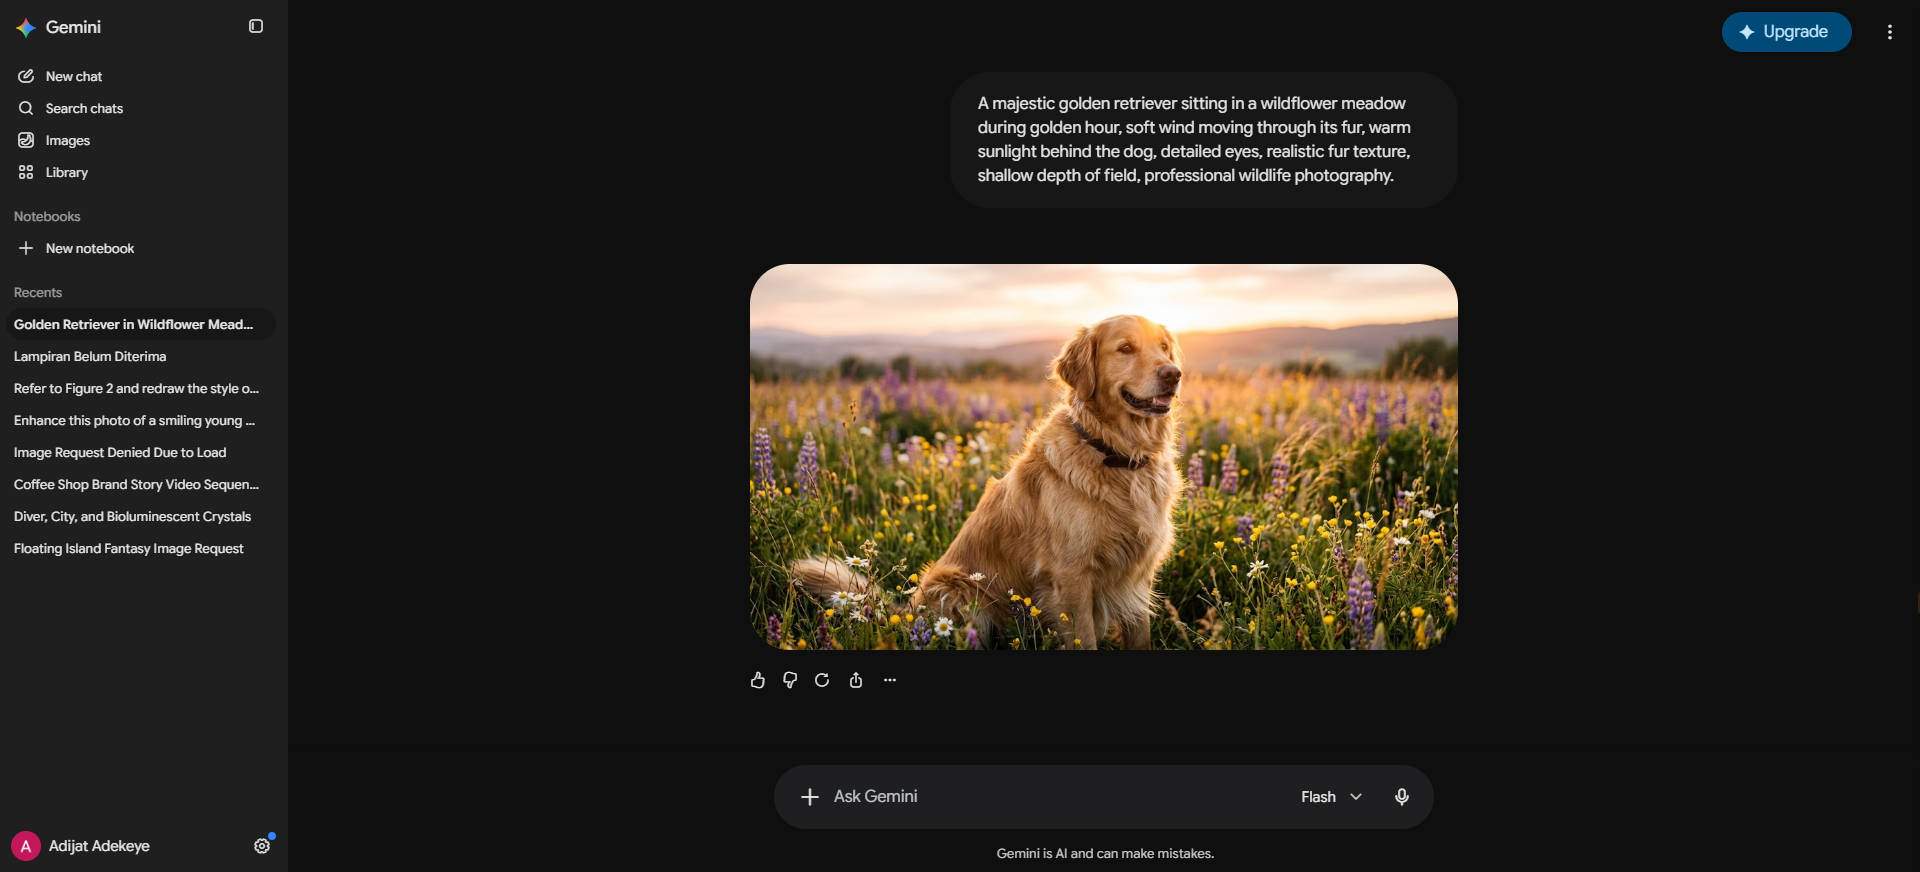1920x872 pixels.
Task: Collapse the sidebar panel toggle
Action: tap(256, 27)
